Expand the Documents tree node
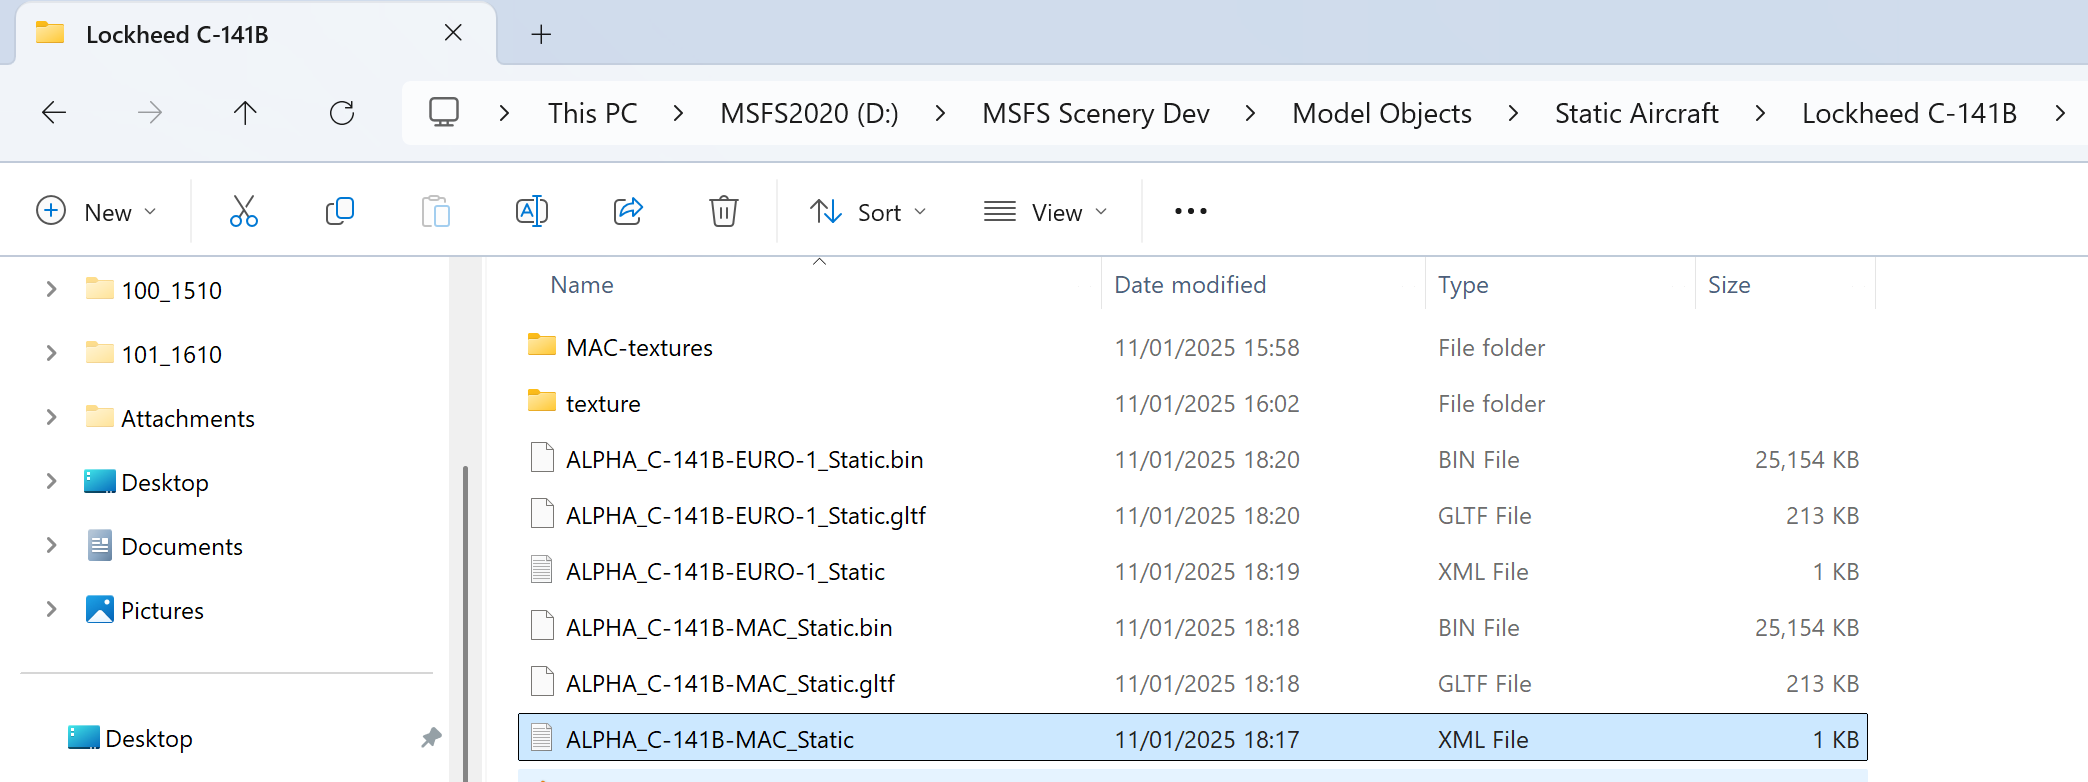2088x782 pixels. 51,546
